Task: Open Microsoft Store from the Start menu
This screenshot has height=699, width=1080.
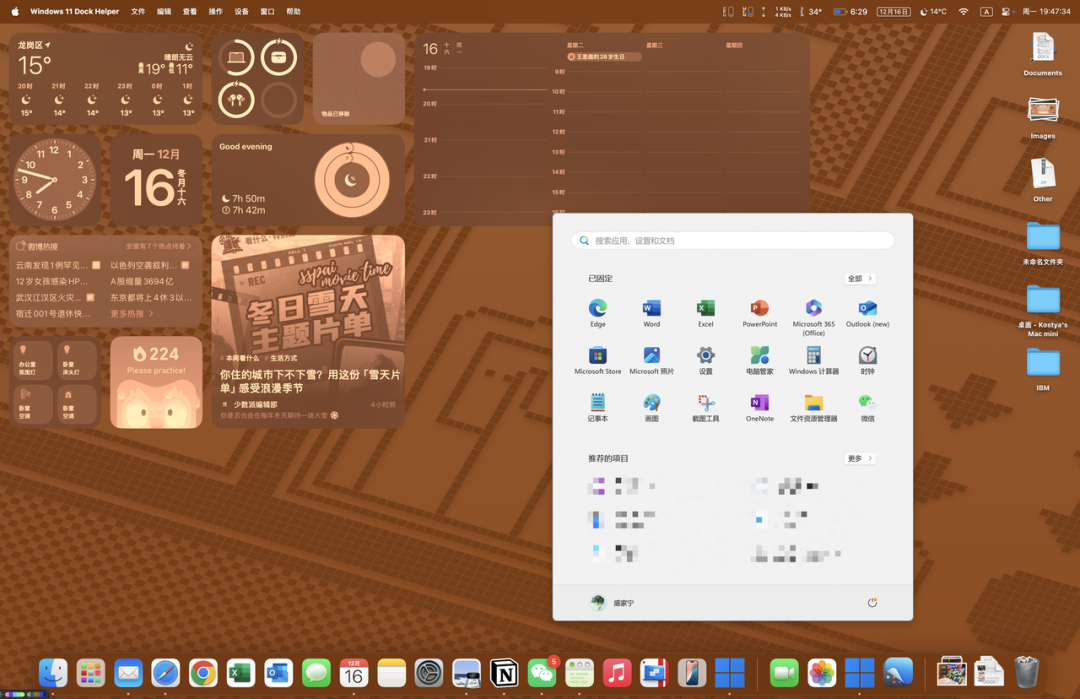Action: click(x=597, y=360)
